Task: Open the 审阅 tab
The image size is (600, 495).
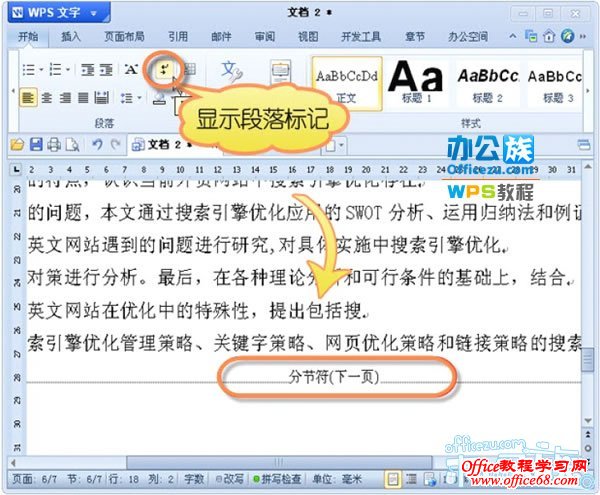Action: [265, 37]
